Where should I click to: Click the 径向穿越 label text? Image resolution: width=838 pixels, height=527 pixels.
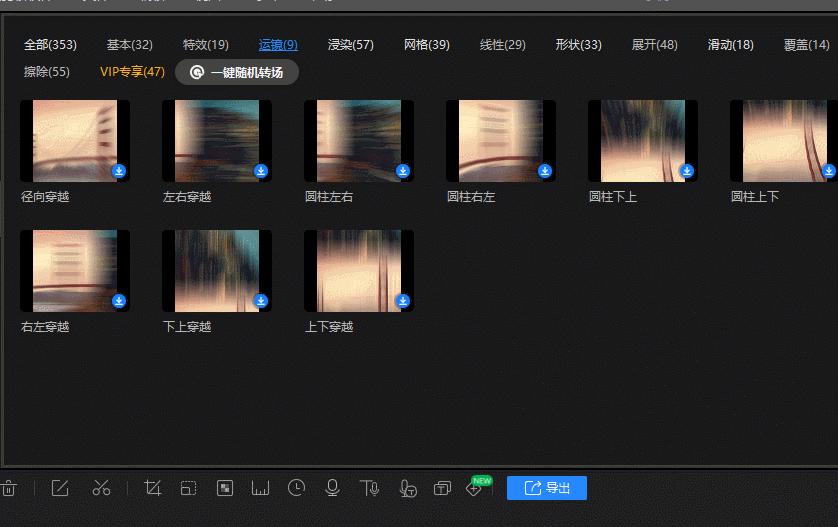click(x=45, y=197)
